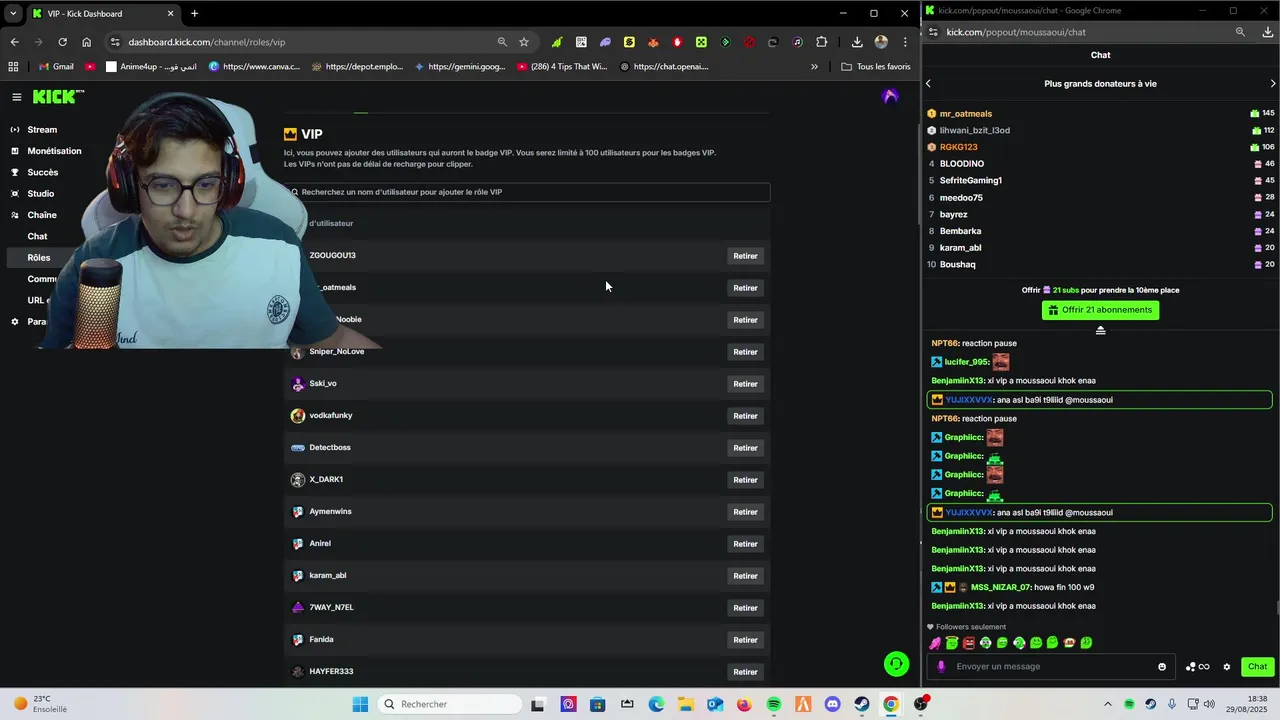Show hidden bookmarks with double chevron
The image size is (1280, 720).
click(814, 67)
